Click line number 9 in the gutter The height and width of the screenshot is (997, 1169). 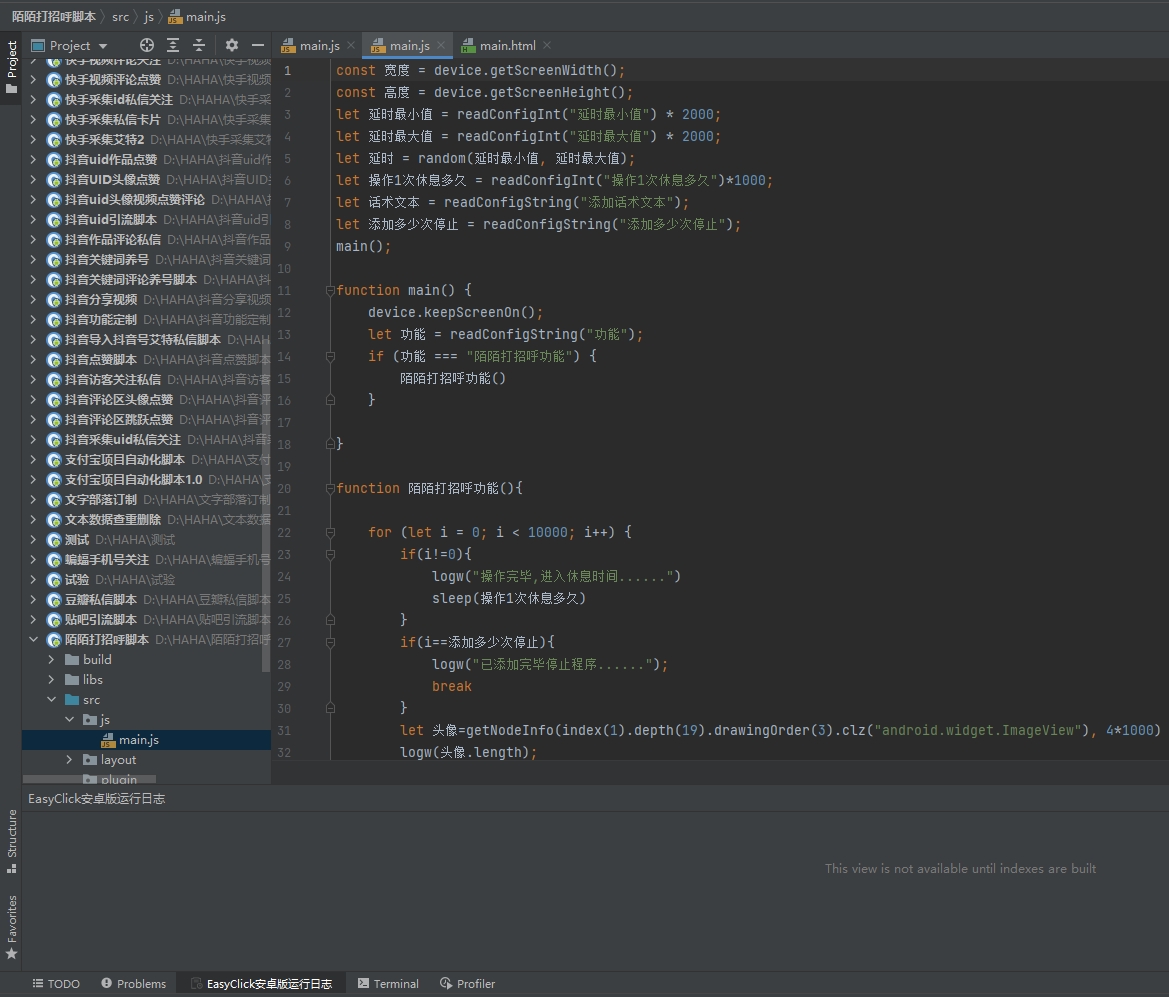[x=287, y=247]
